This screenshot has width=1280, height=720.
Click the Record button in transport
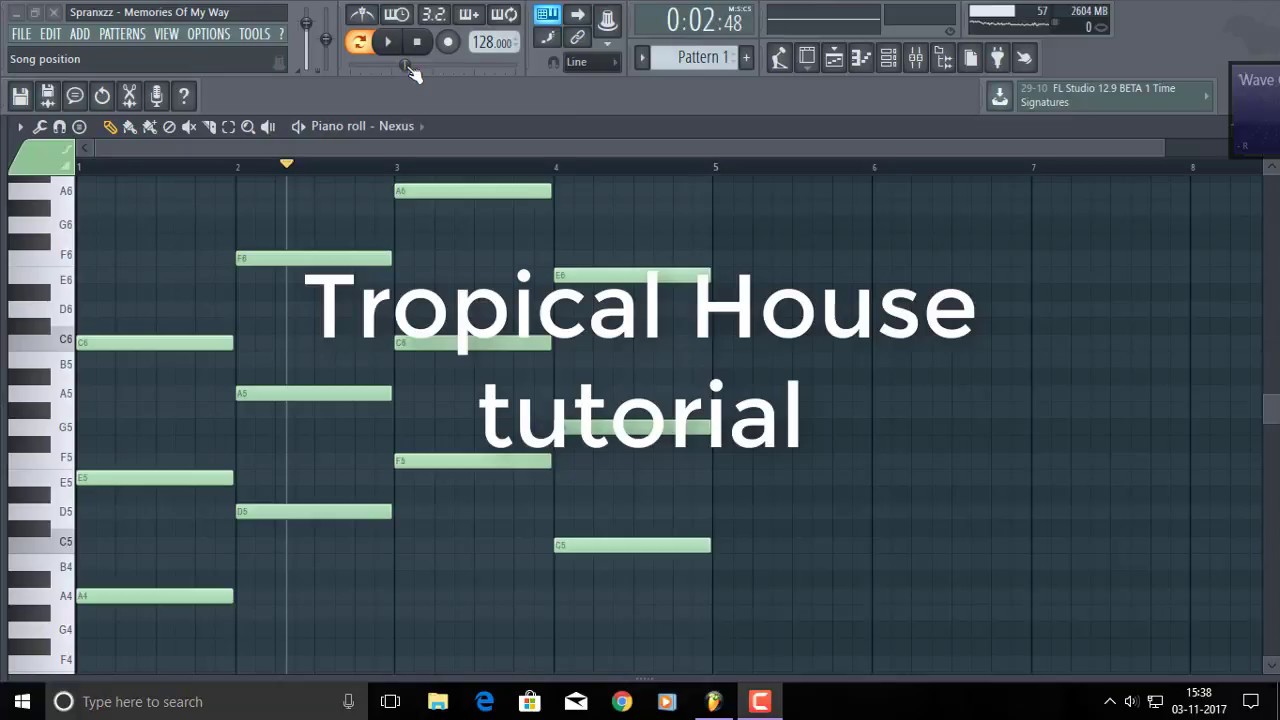448,42
